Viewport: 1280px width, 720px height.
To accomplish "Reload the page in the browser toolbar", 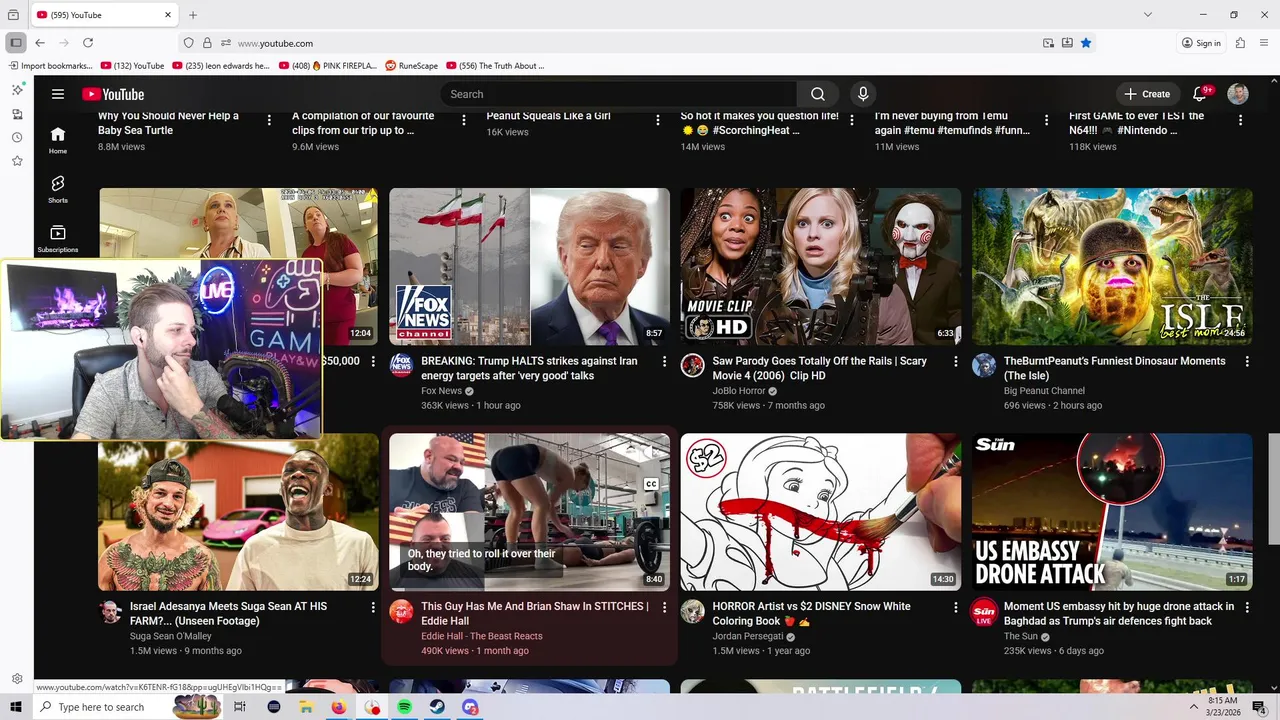I will pyautogui.click(x=88, y=43).
